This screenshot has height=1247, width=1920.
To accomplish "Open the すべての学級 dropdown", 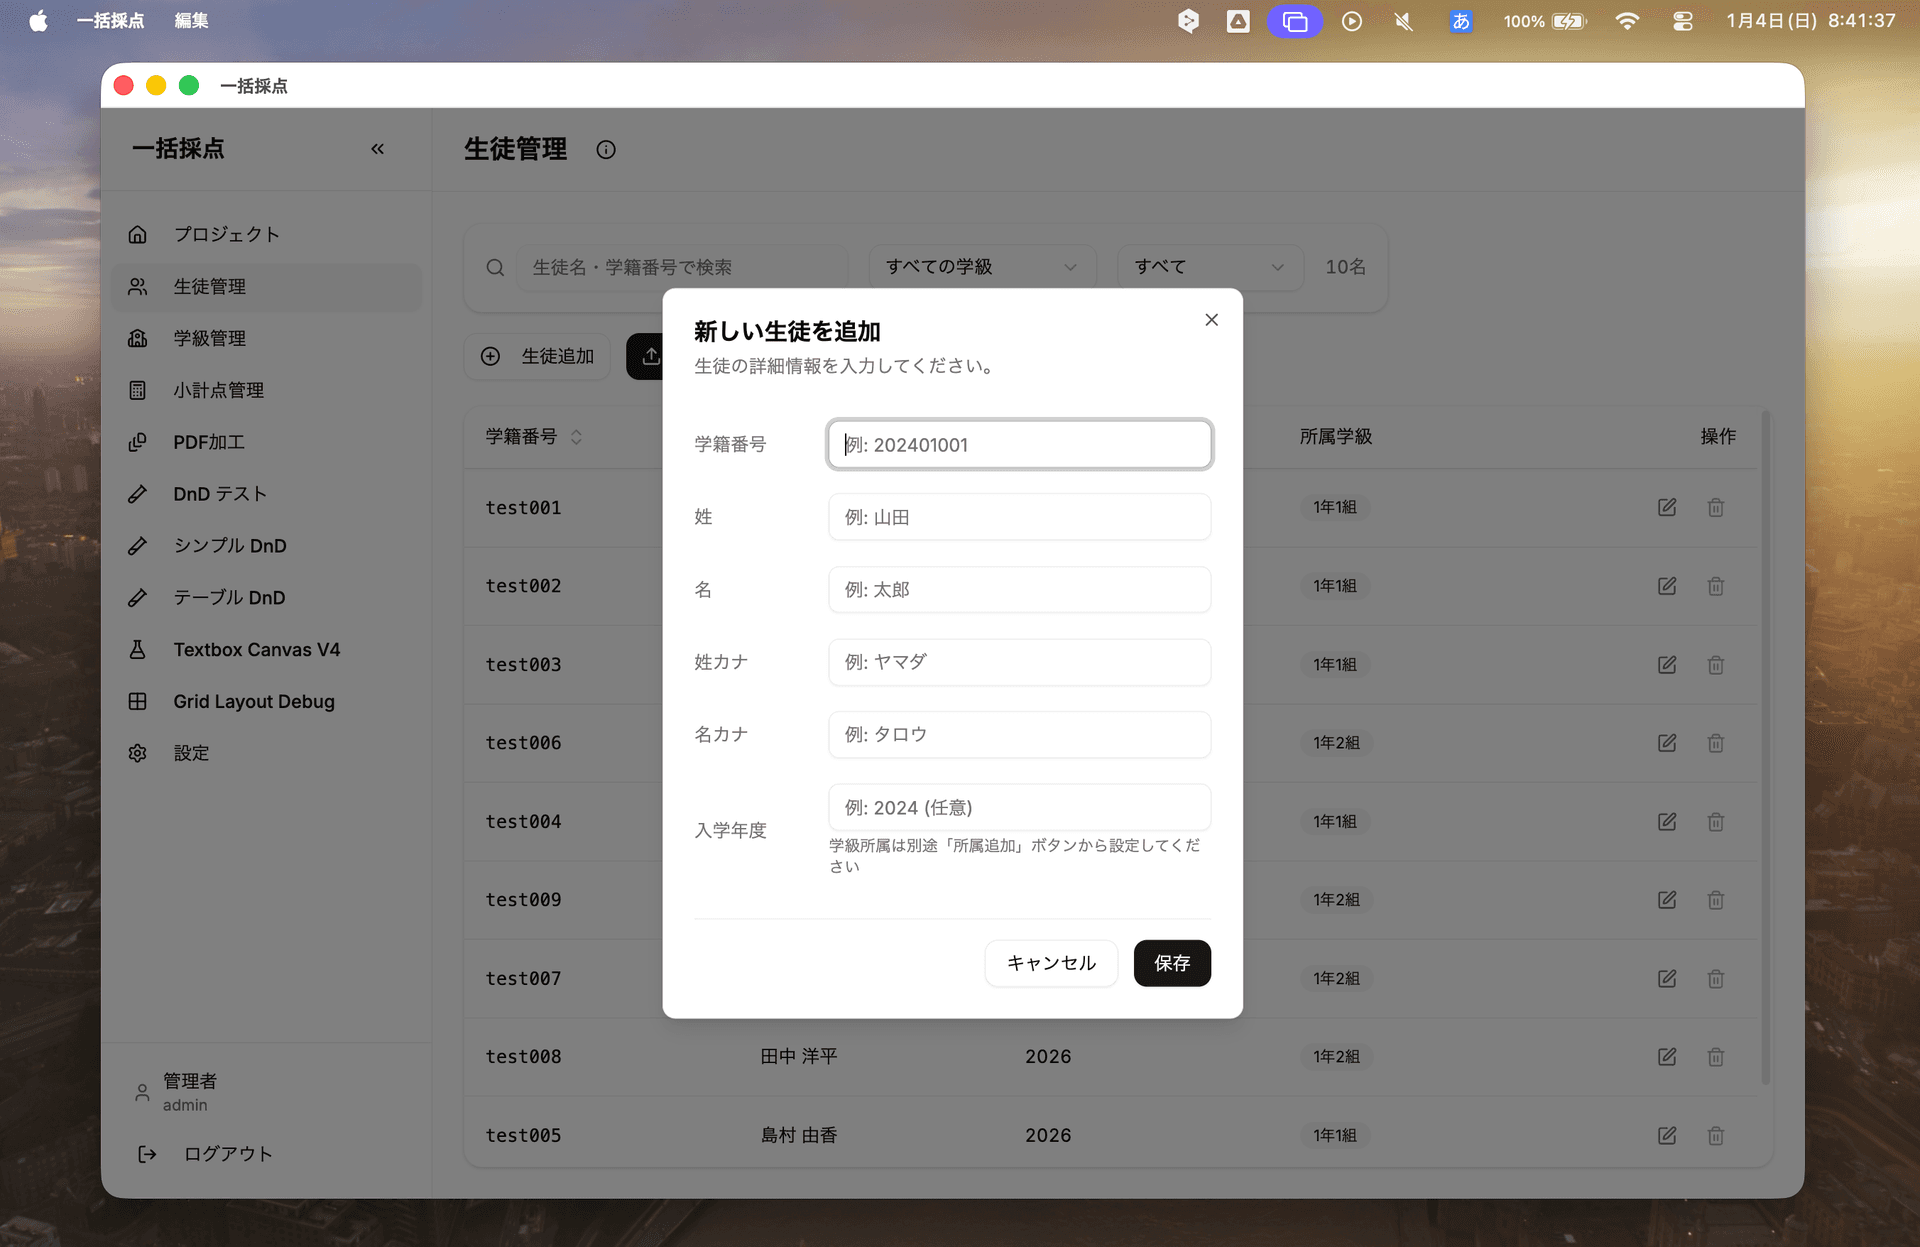I will point(981,267).
